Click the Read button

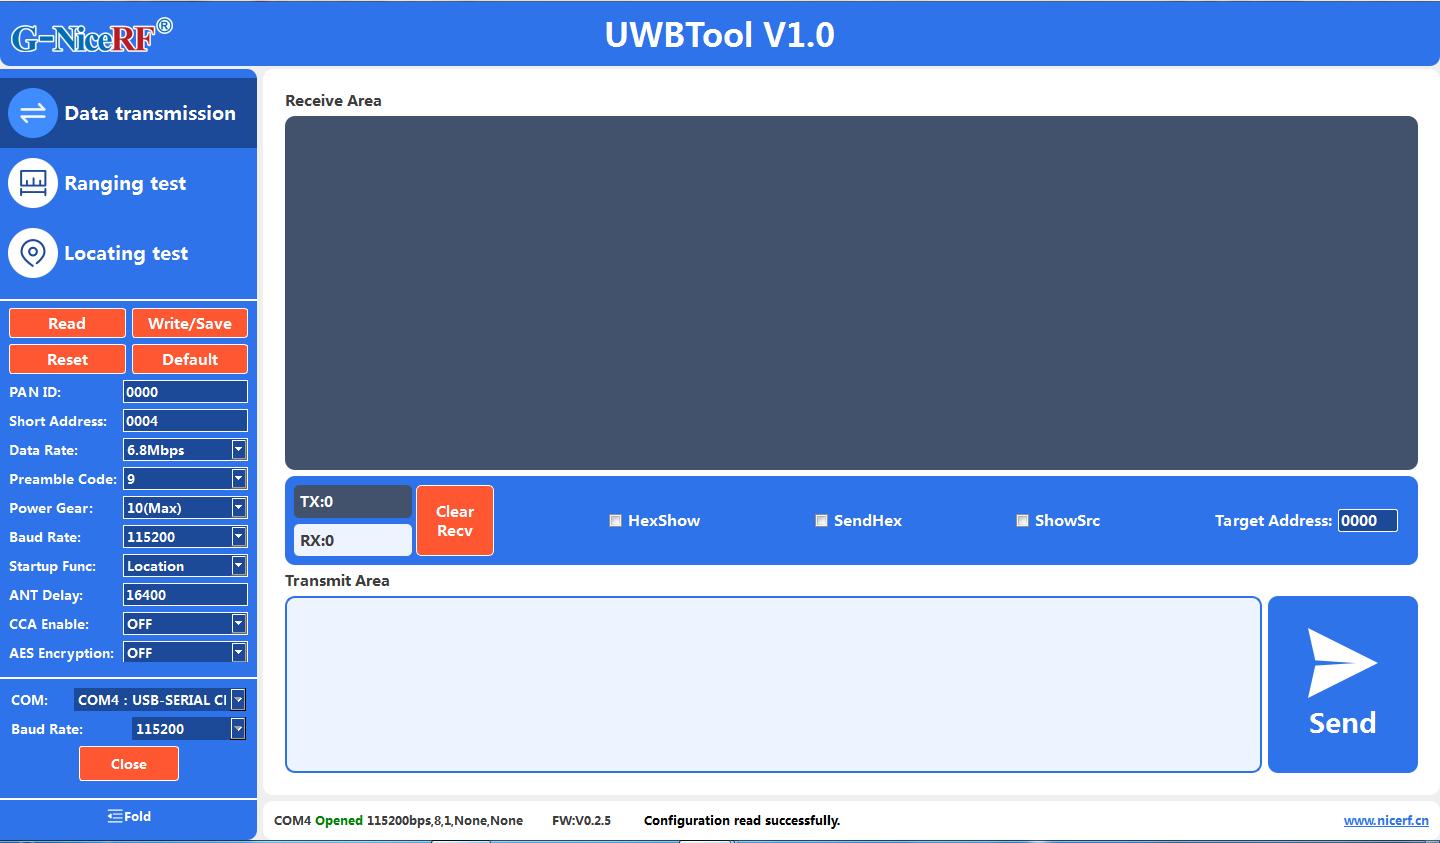pos(67,323)
